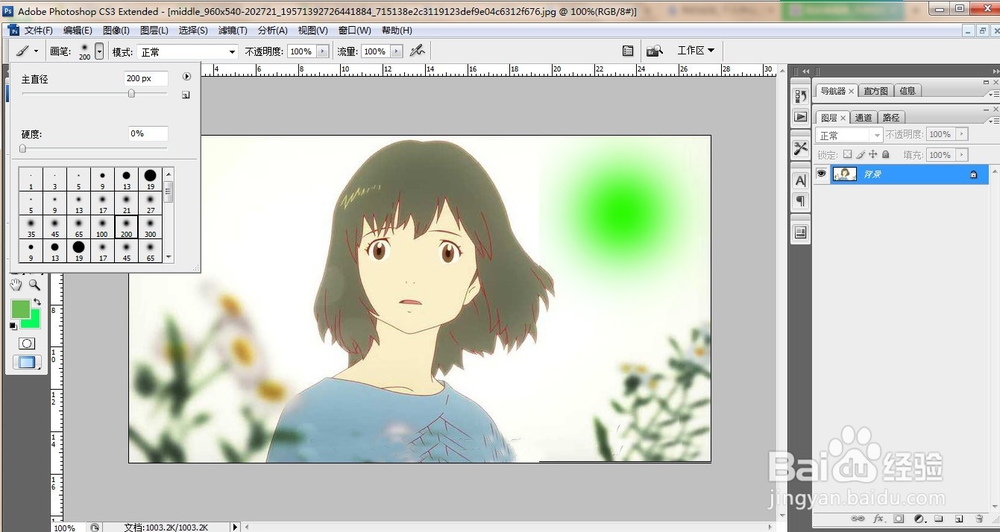The height and width of the screenshot is (532, 1000).
Task: Select the 100 soft brush preset
Action: tap(102, 227)
